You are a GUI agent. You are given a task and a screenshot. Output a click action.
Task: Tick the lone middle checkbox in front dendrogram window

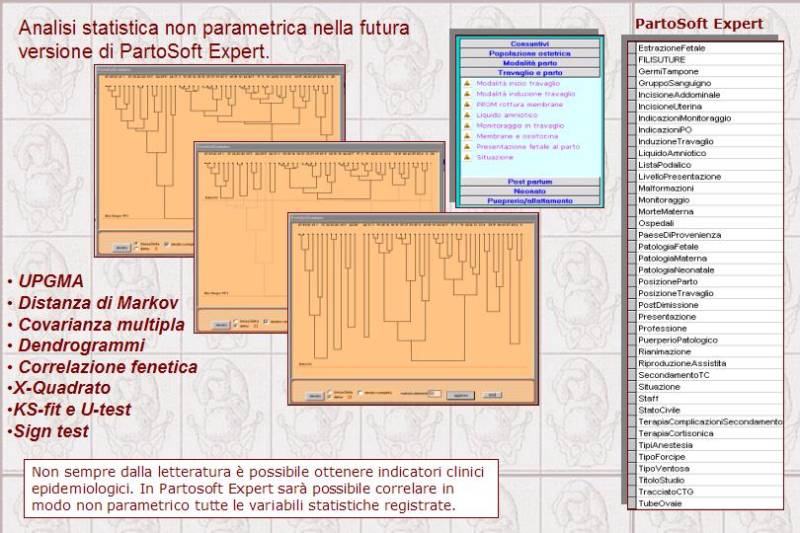pos(361,393)
